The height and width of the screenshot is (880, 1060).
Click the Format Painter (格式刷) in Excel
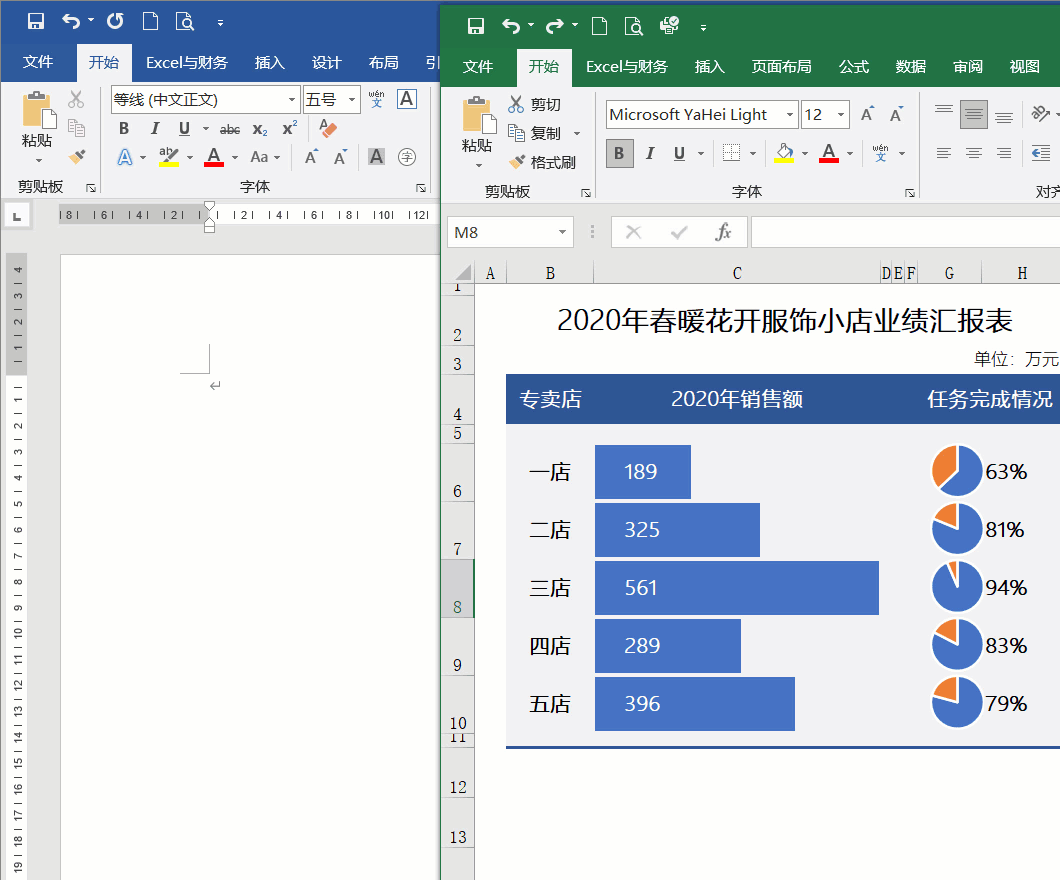tap(542, 162)
